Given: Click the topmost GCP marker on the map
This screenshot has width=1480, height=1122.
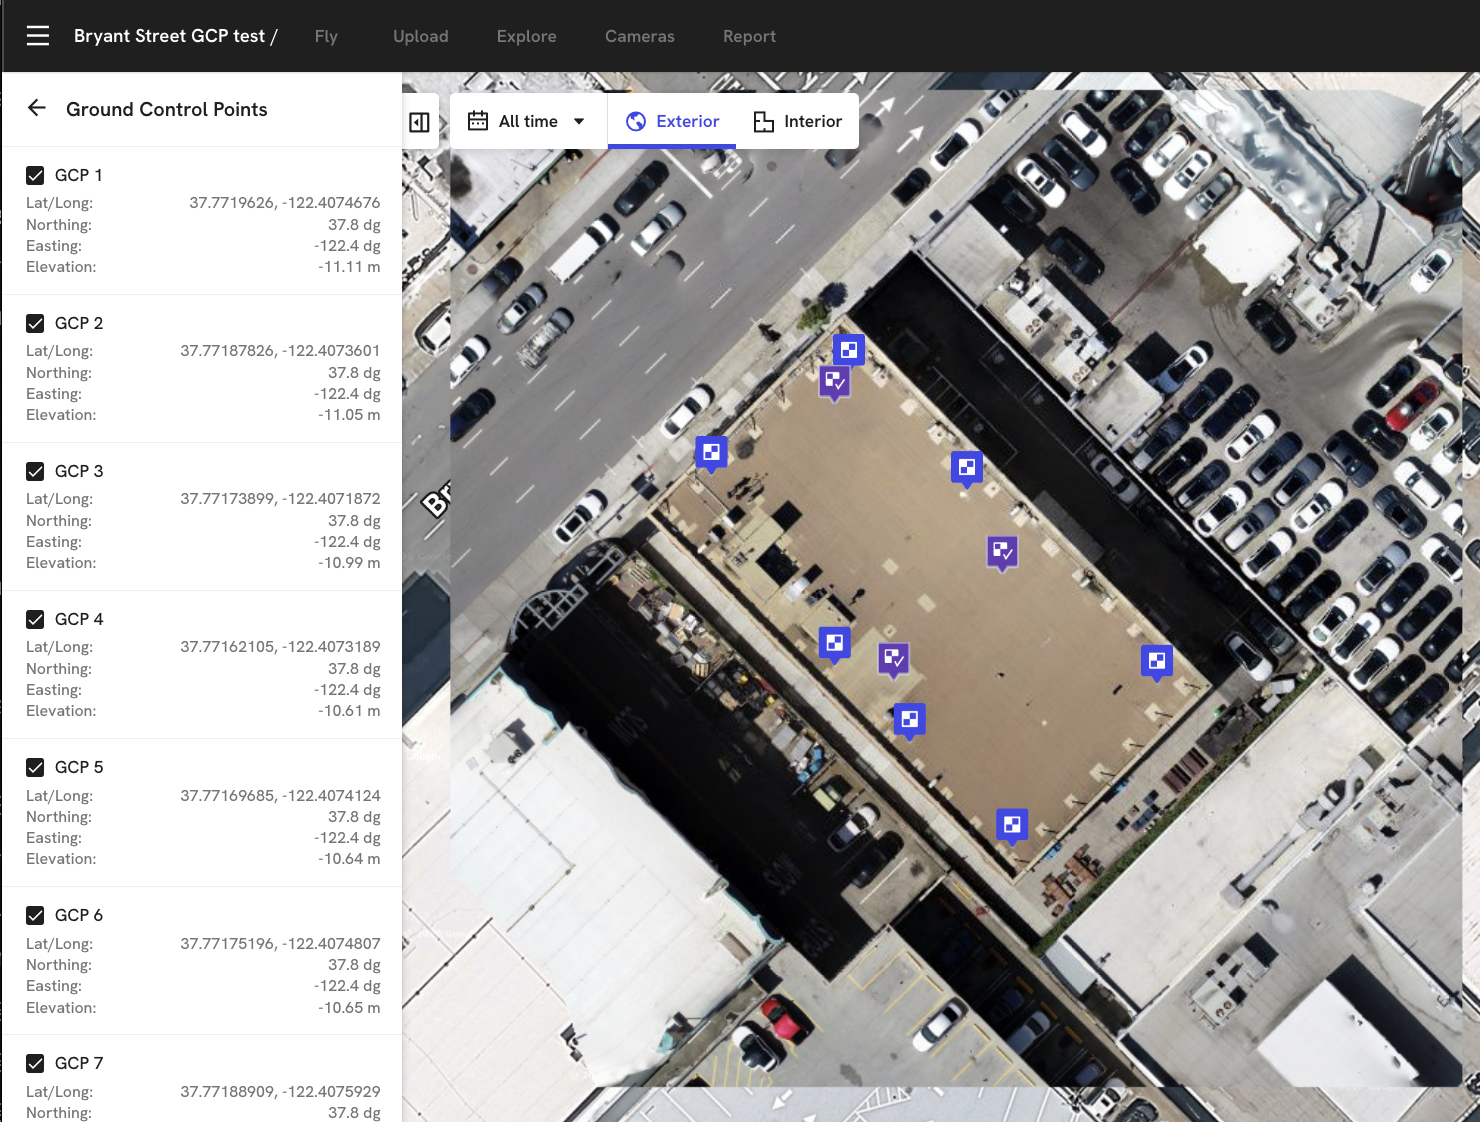Looking at the screenshot, I should pos(849,349).
